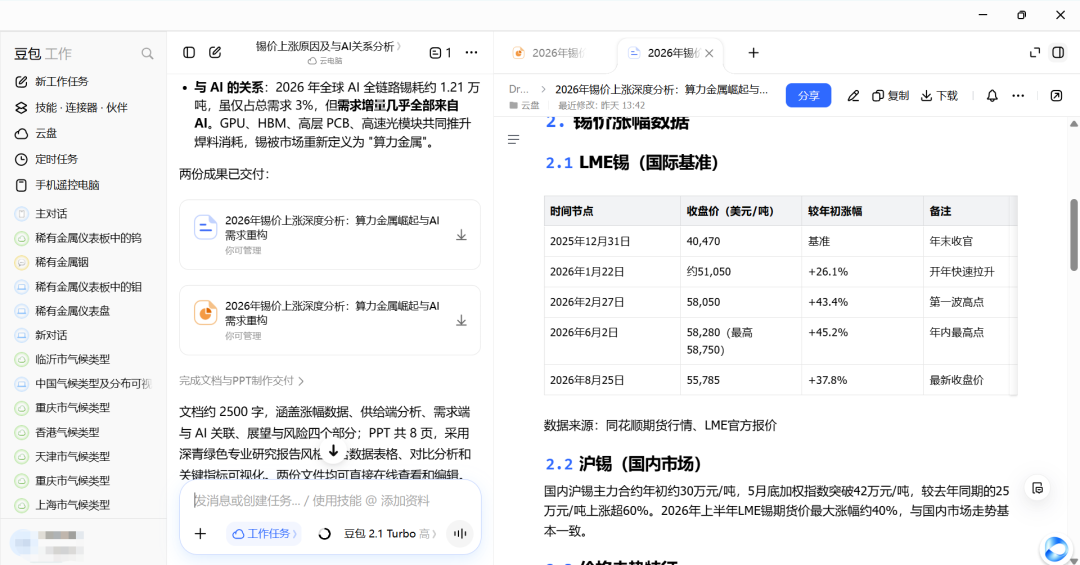Screen dimensions: 1080x565
Task: Close the active 2026年锡价 document tab
Action: pyautogui.click(x=709, y=53)
